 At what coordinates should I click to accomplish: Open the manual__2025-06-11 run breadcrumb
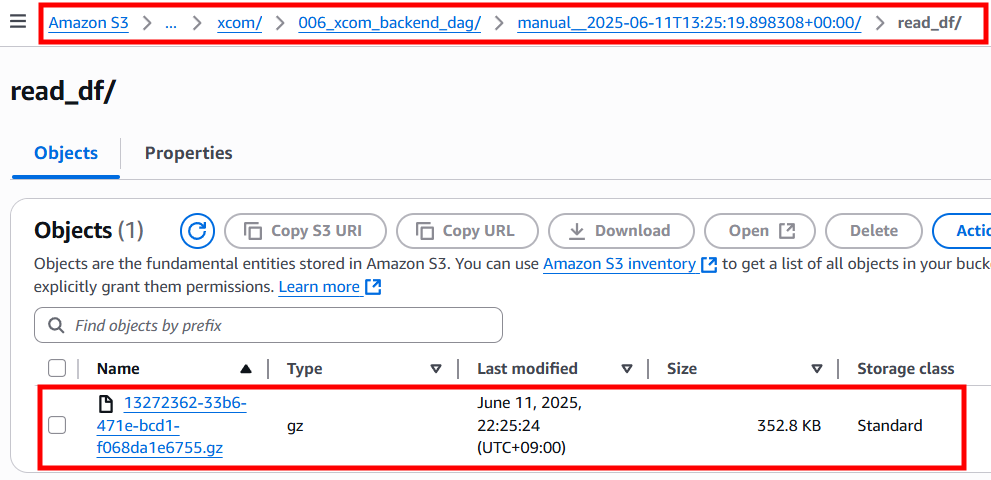tap(690, 24)
